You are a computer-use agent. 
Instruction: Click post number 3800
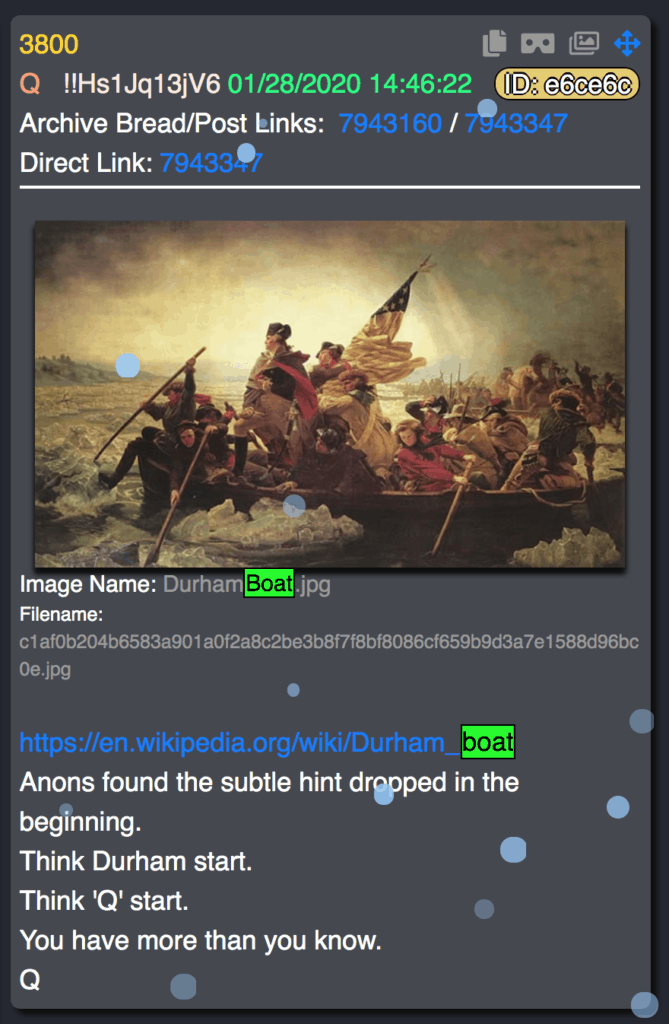[49, 44]
